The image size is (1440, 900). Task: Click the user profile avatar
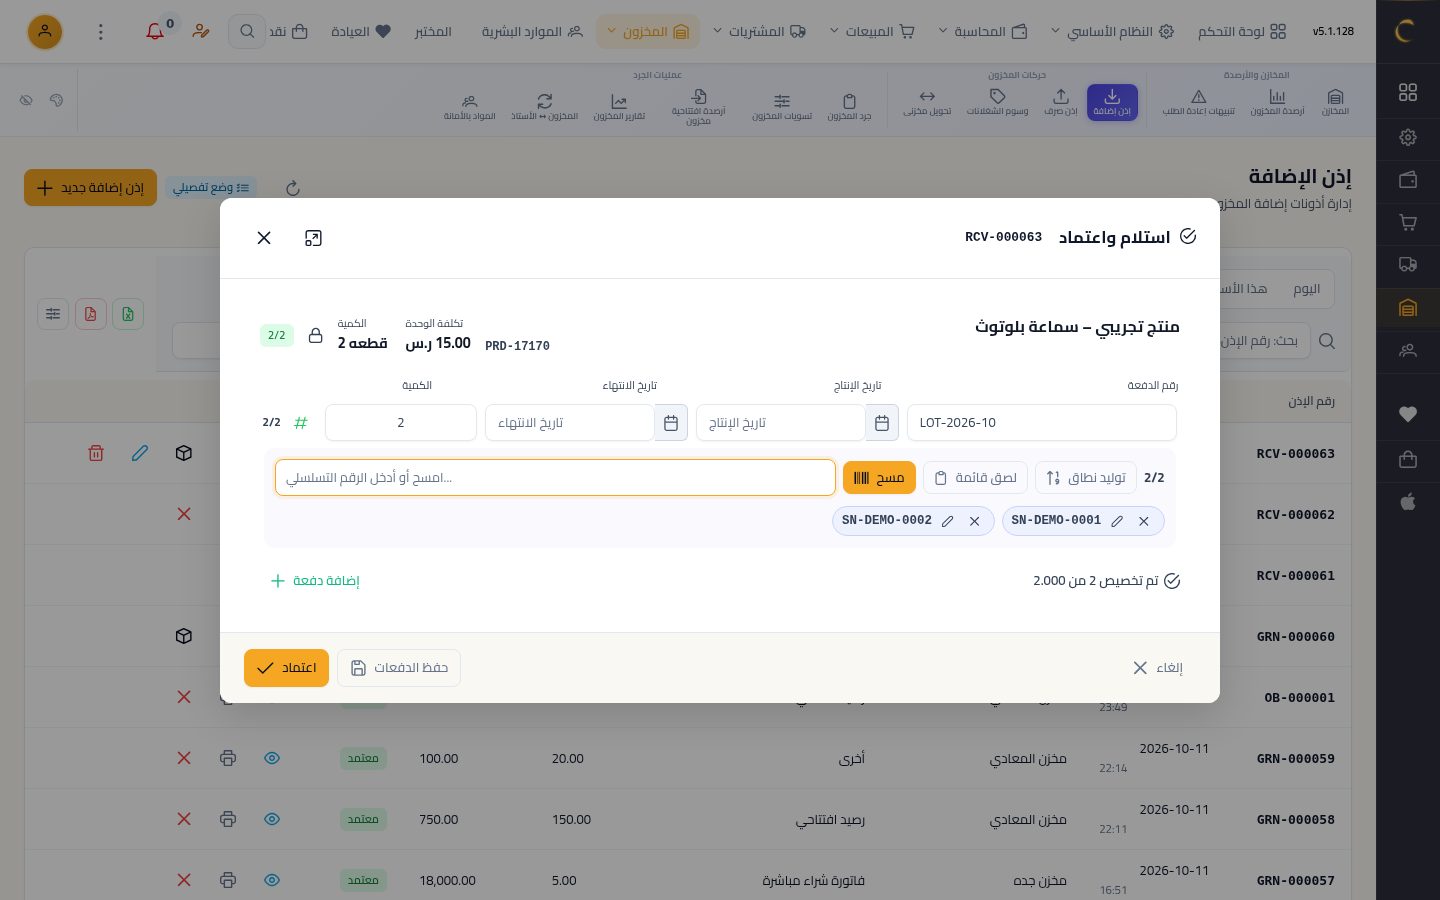tap(45, 32)
